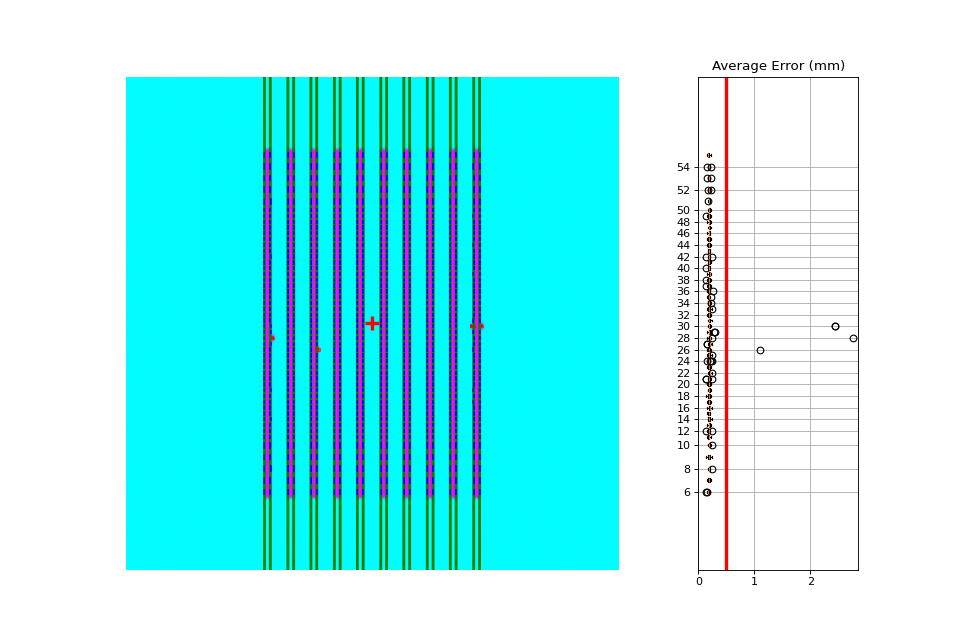Click the x-axis tick label 1
The height and width of the screenshot is (640, 960).
pos(754,581)
